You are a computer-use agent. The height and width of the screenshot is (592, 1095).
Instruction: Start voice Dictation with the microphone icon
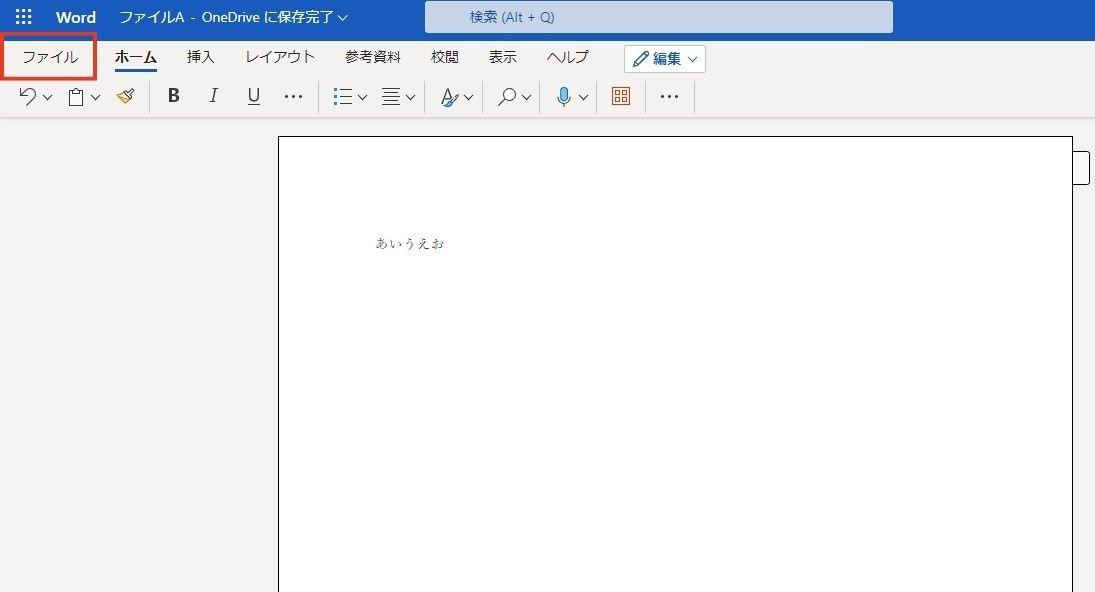(x=563, y=96)
